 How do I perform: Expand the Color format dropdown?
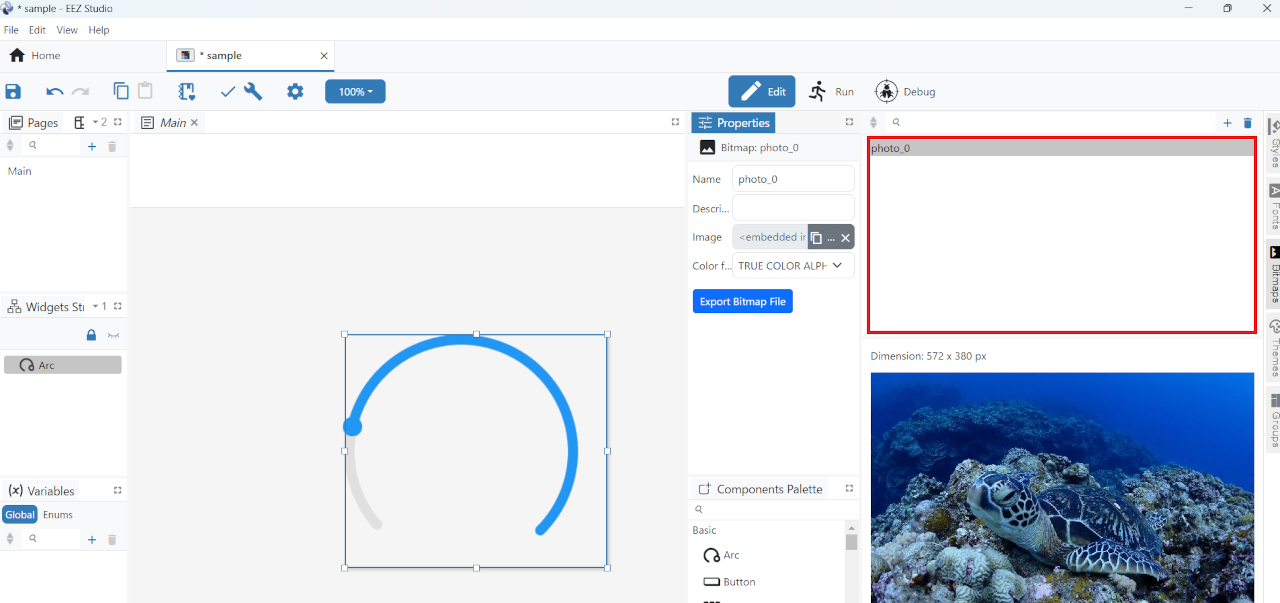[836, 266]
